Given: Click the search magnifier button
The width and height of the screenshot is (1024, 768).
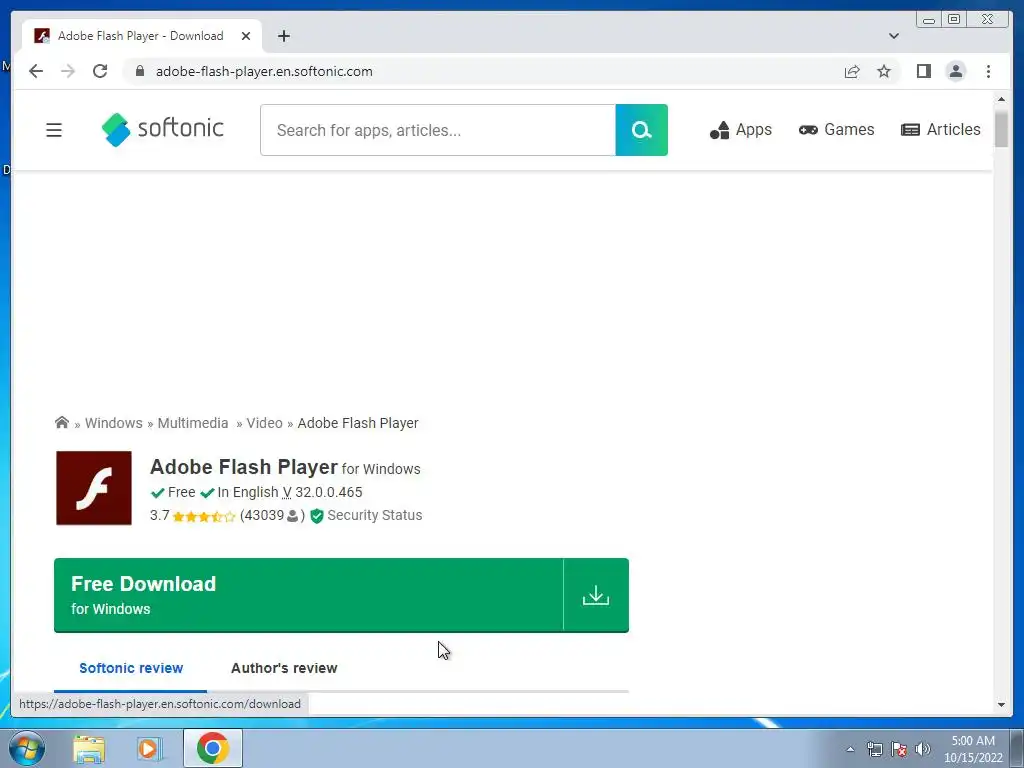Looking at the screenshot, I should (641, 130).
